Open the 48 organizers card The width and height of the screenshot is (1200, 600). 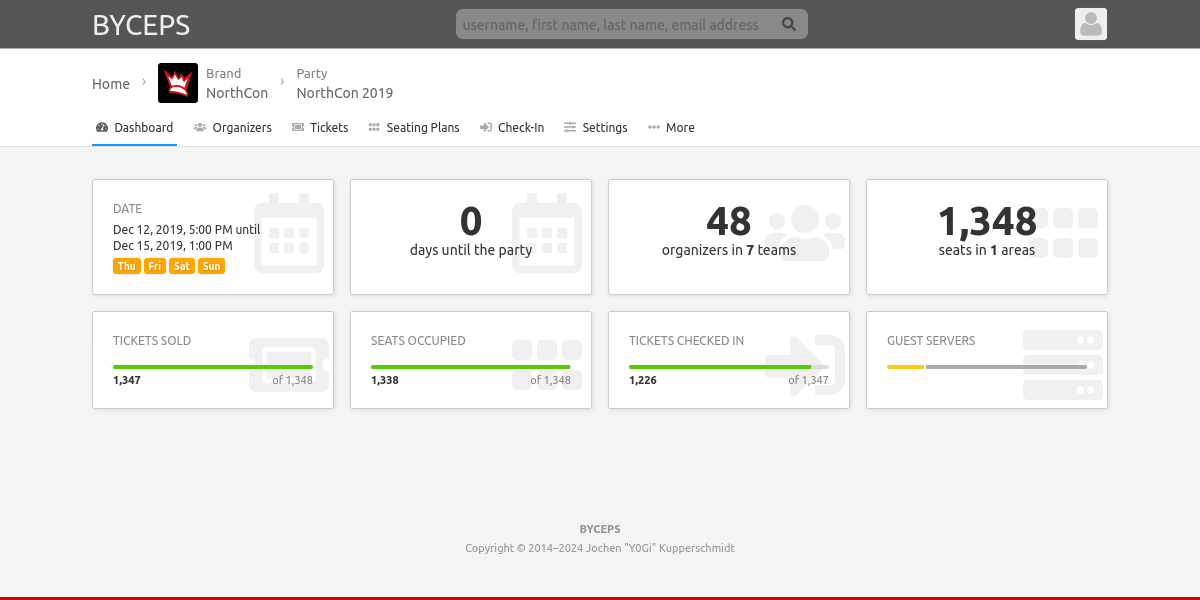click(x=728, y=237)
